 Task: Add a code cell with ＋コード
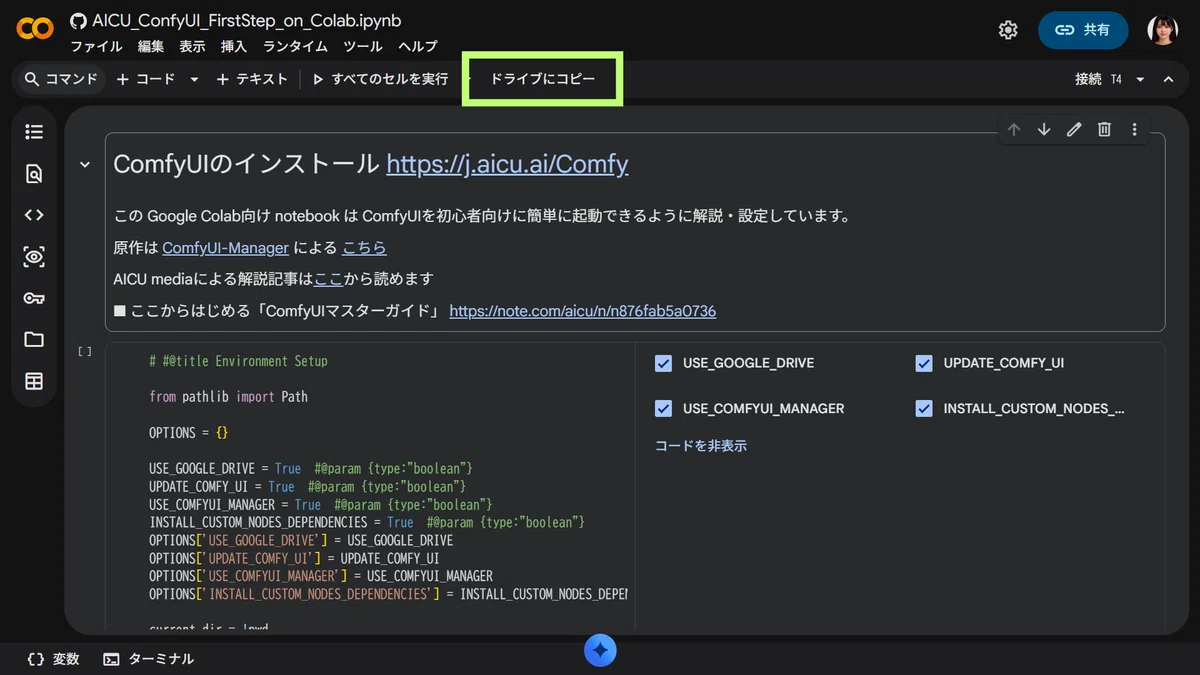coord(146,79)
